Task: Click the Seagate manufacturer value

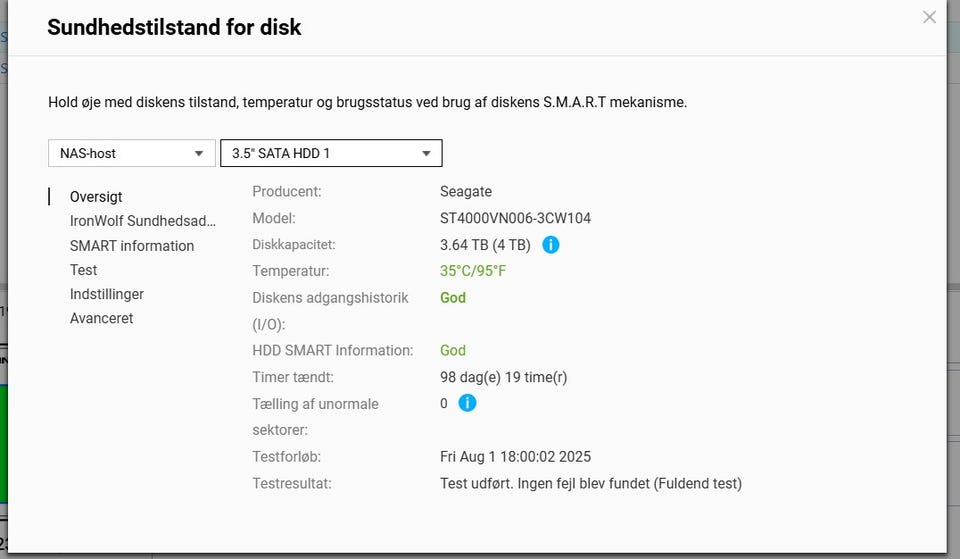Action: pos(466,191)
